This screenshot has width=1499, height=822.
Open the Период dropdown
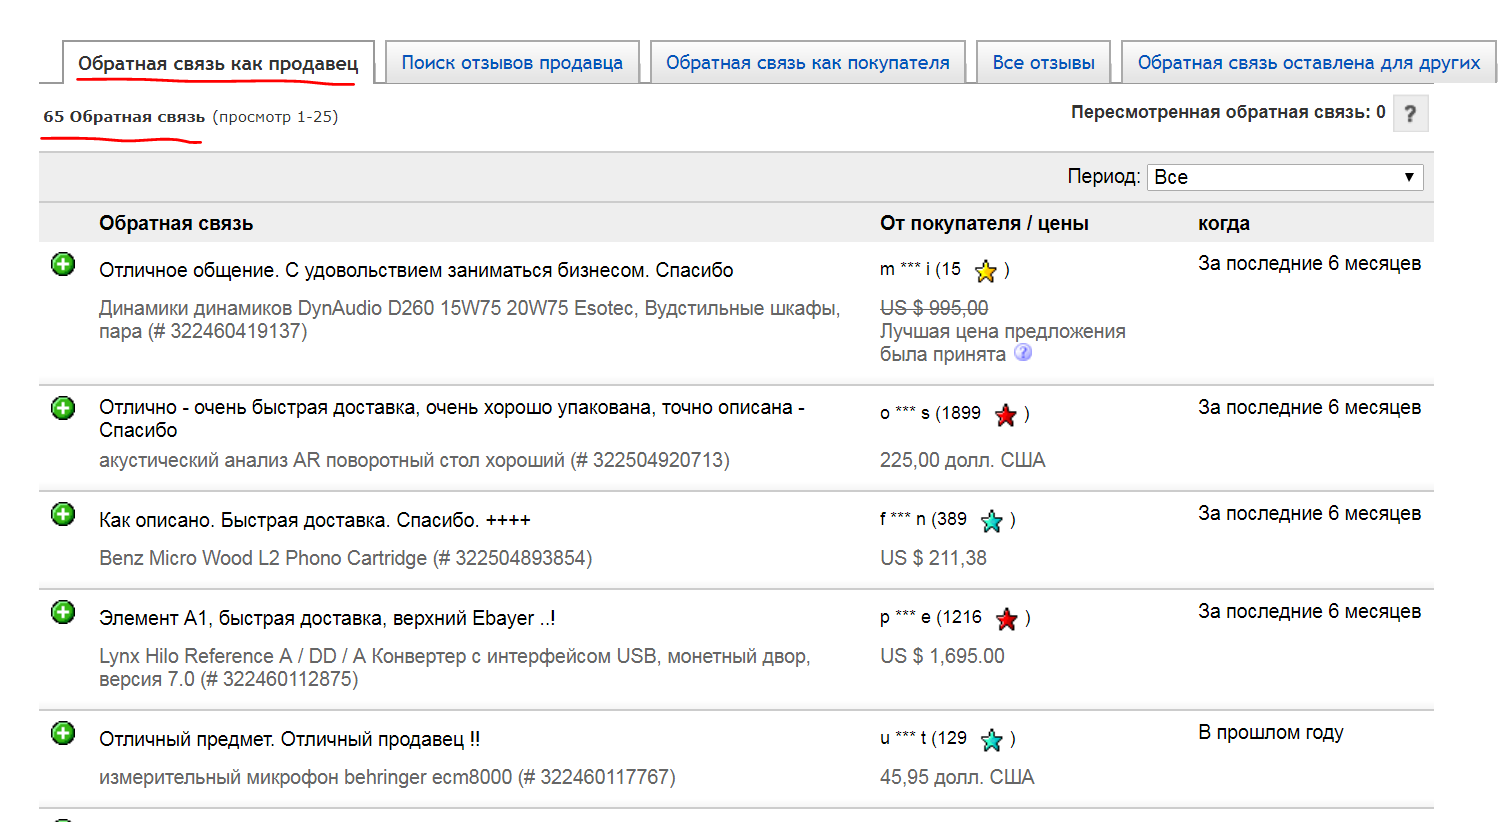coord(1284,177)
